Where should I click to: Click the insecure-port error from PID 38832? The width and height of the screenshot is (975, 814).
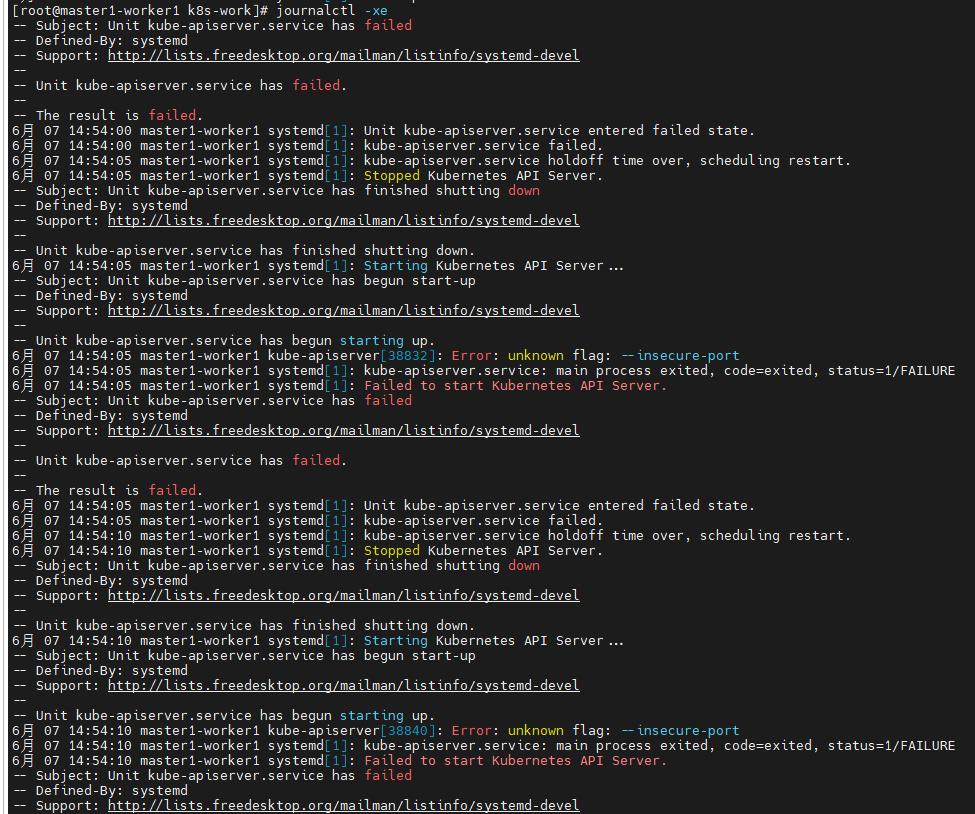(x=679, y=355)
